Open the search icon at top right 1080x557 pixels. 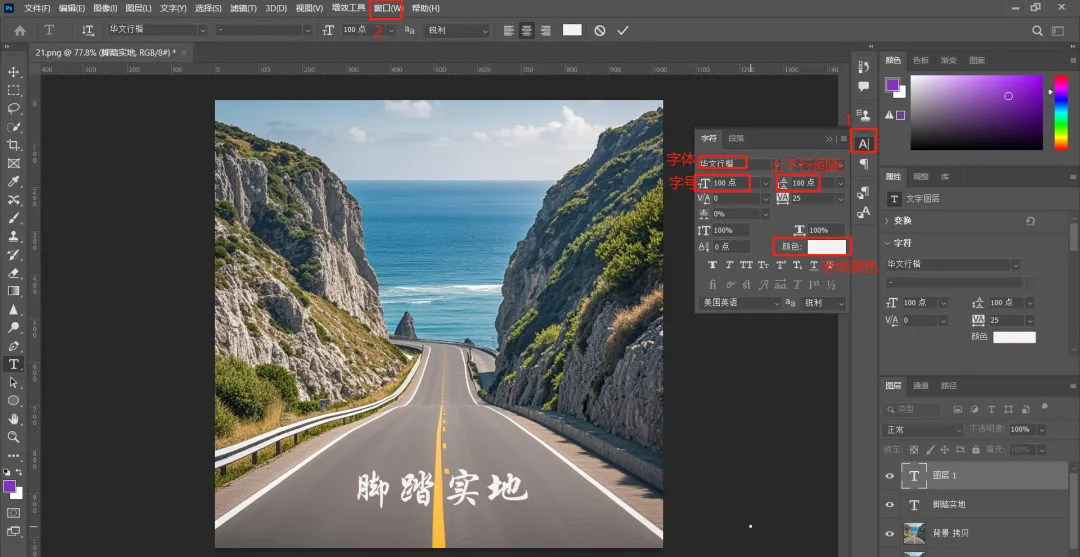(x=1037, y=31)
